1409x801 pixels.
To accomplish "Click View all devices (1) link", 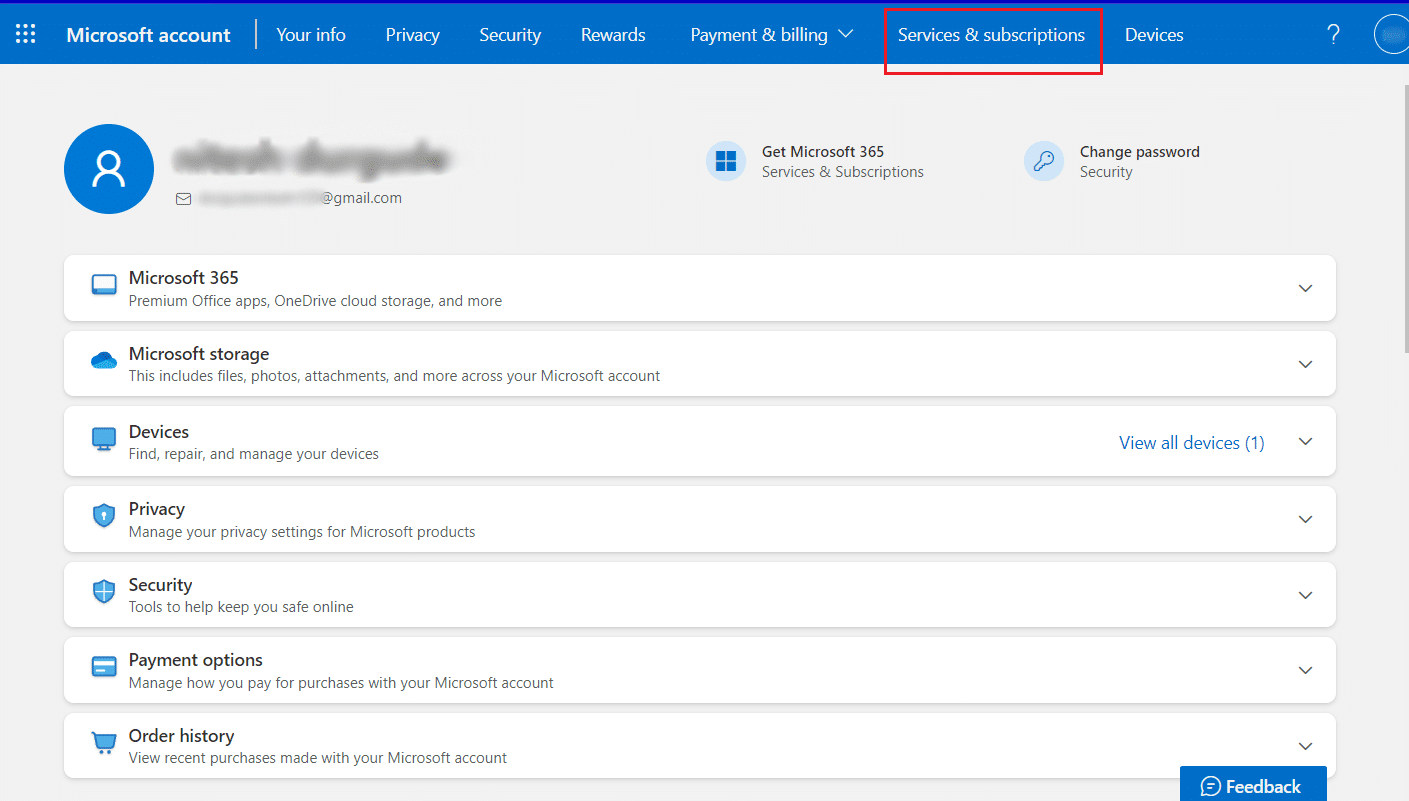I will pos(1192,442).
